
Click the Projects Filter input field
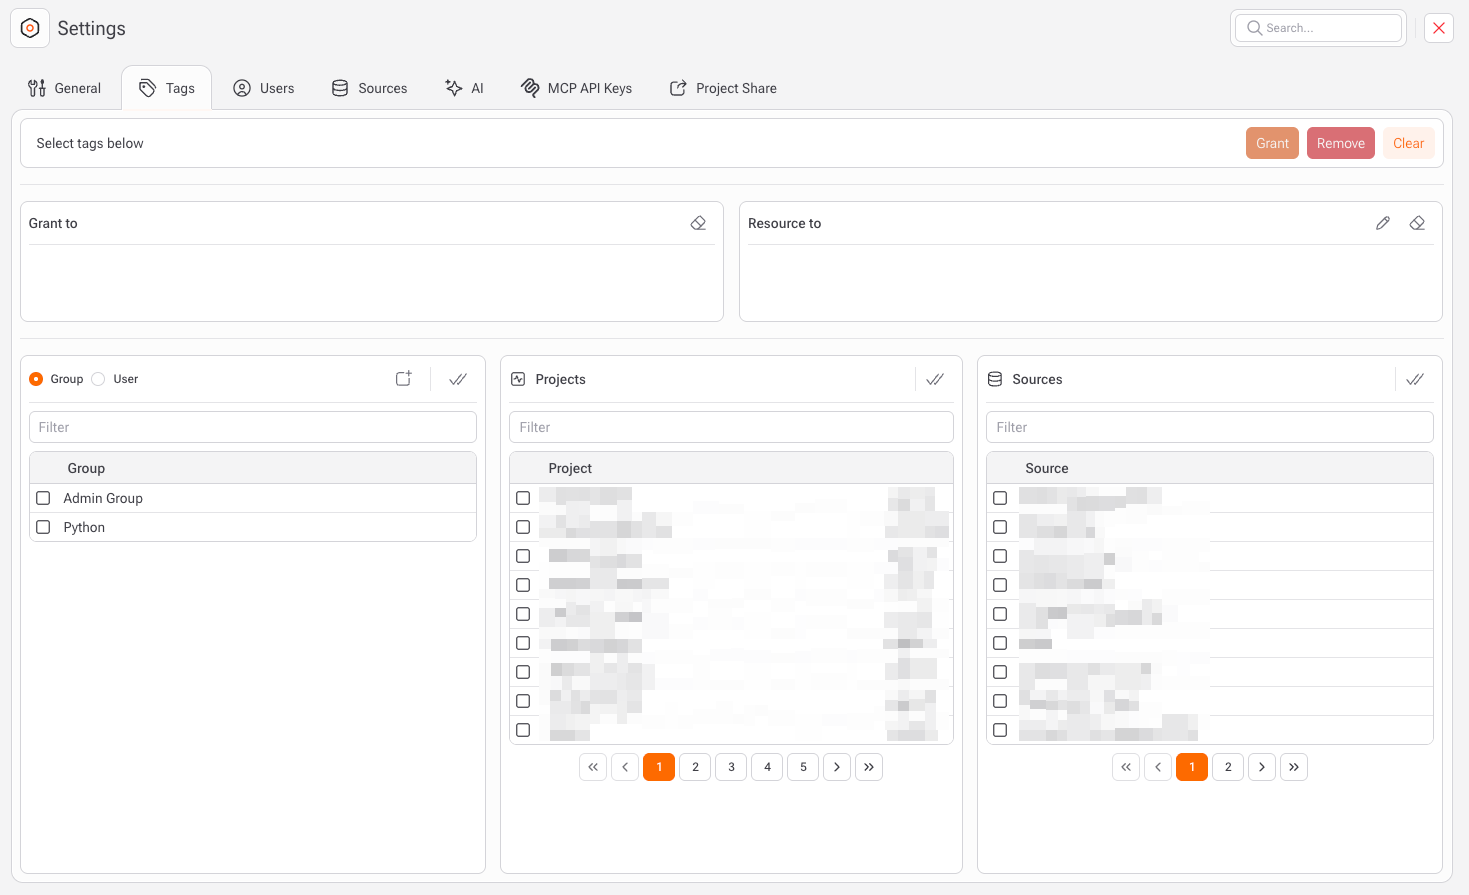[731, 427]
